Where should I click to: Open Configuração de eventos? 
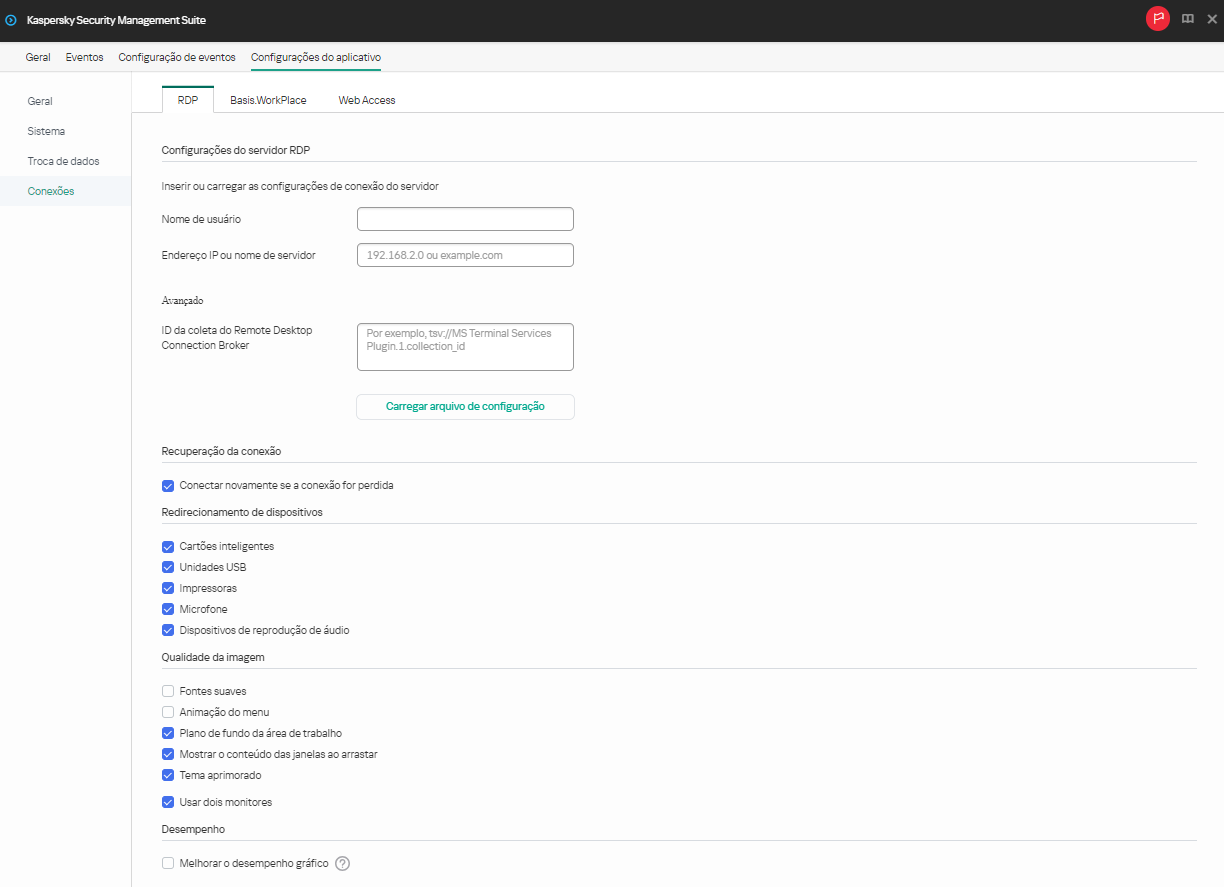(176, 57)
